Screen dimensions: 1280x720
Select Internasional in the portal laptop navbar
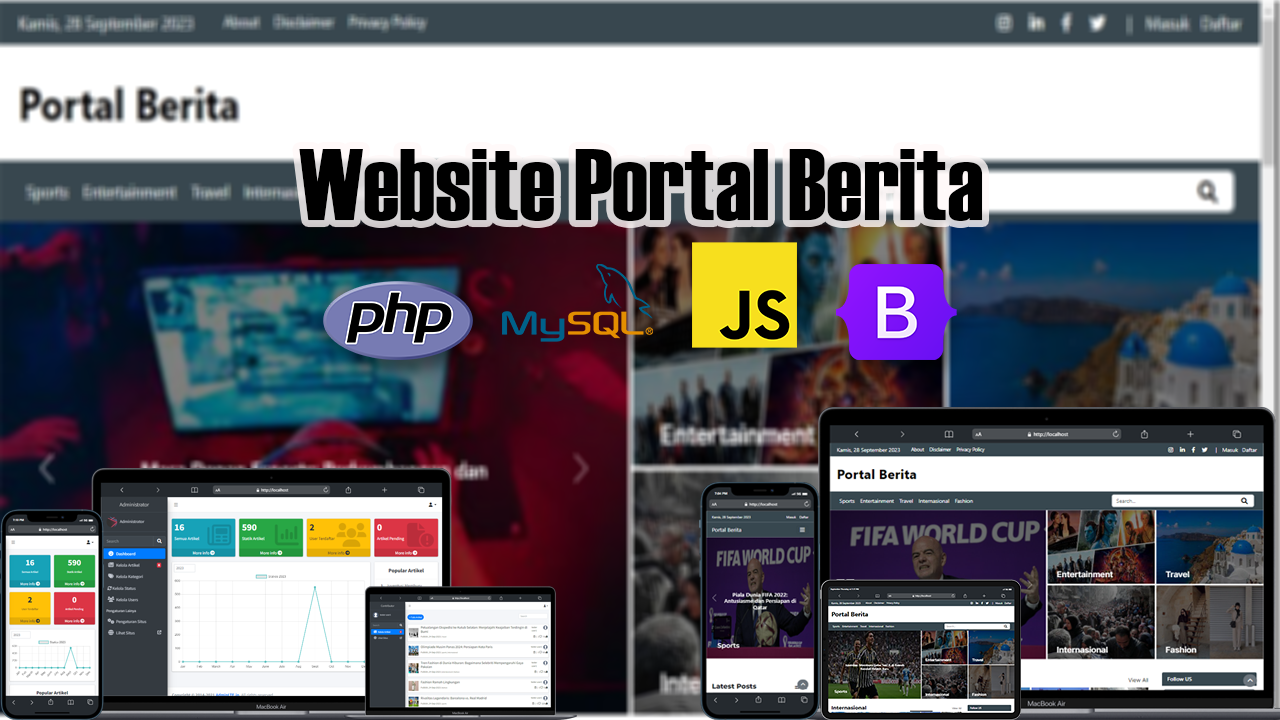(934, 501)
